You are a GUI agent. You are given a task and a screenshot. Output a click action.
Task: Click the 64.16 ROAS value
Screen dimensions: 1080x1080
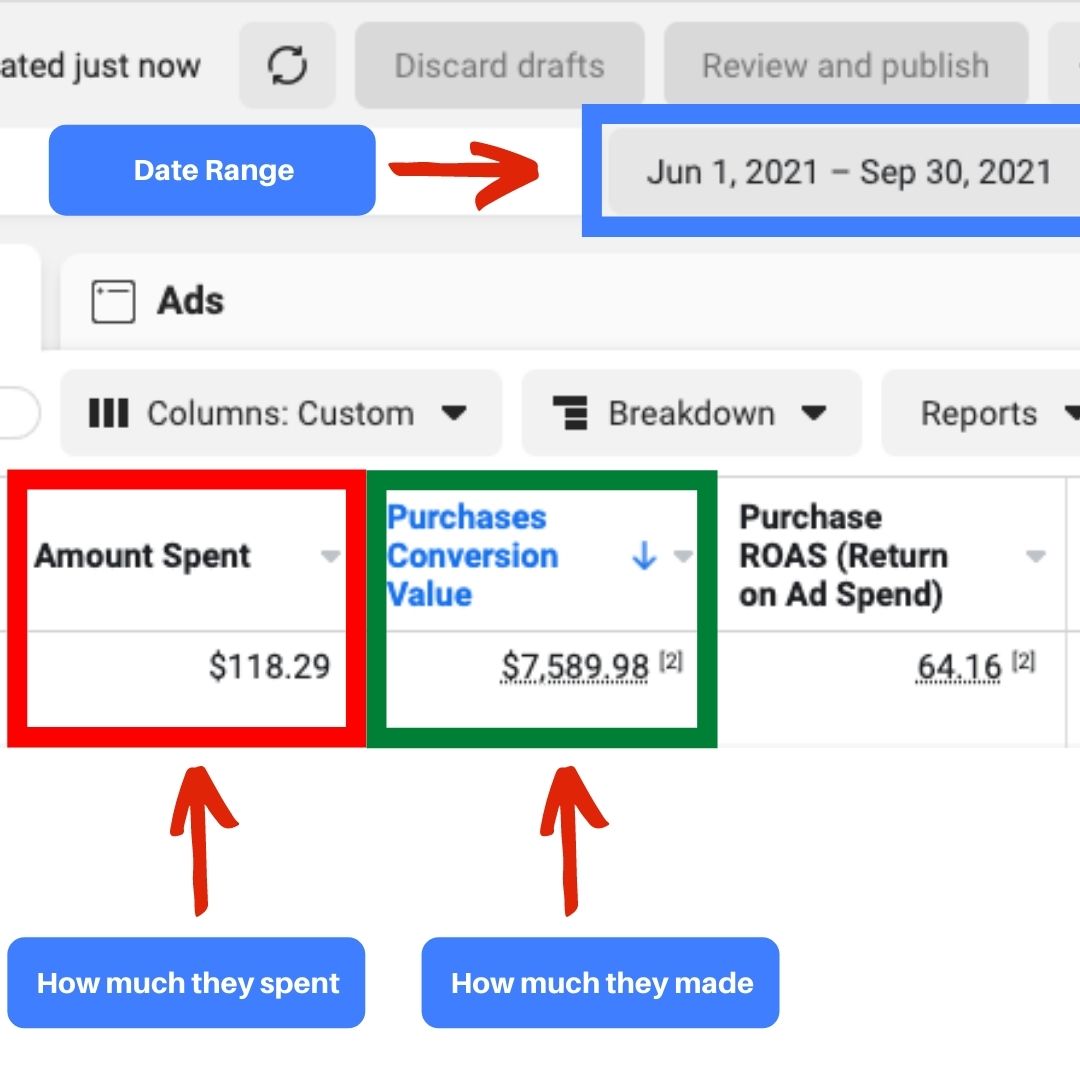pos(958,666)
